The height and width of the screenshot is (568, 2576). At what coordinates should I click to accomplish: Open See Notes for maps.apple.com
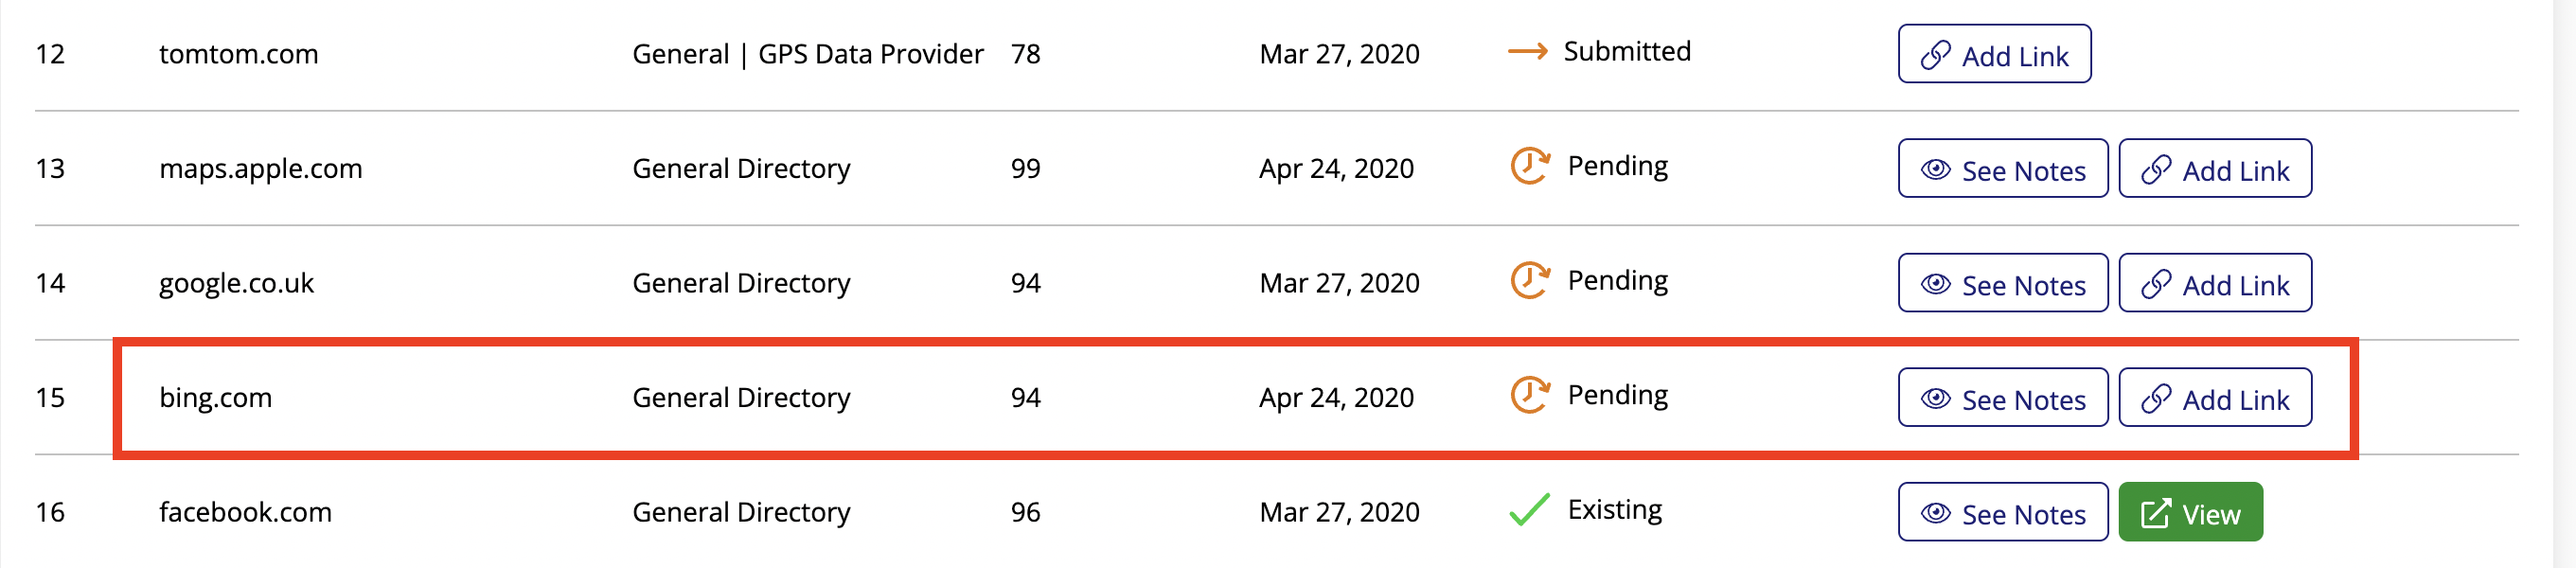[x=2003, y=169]
